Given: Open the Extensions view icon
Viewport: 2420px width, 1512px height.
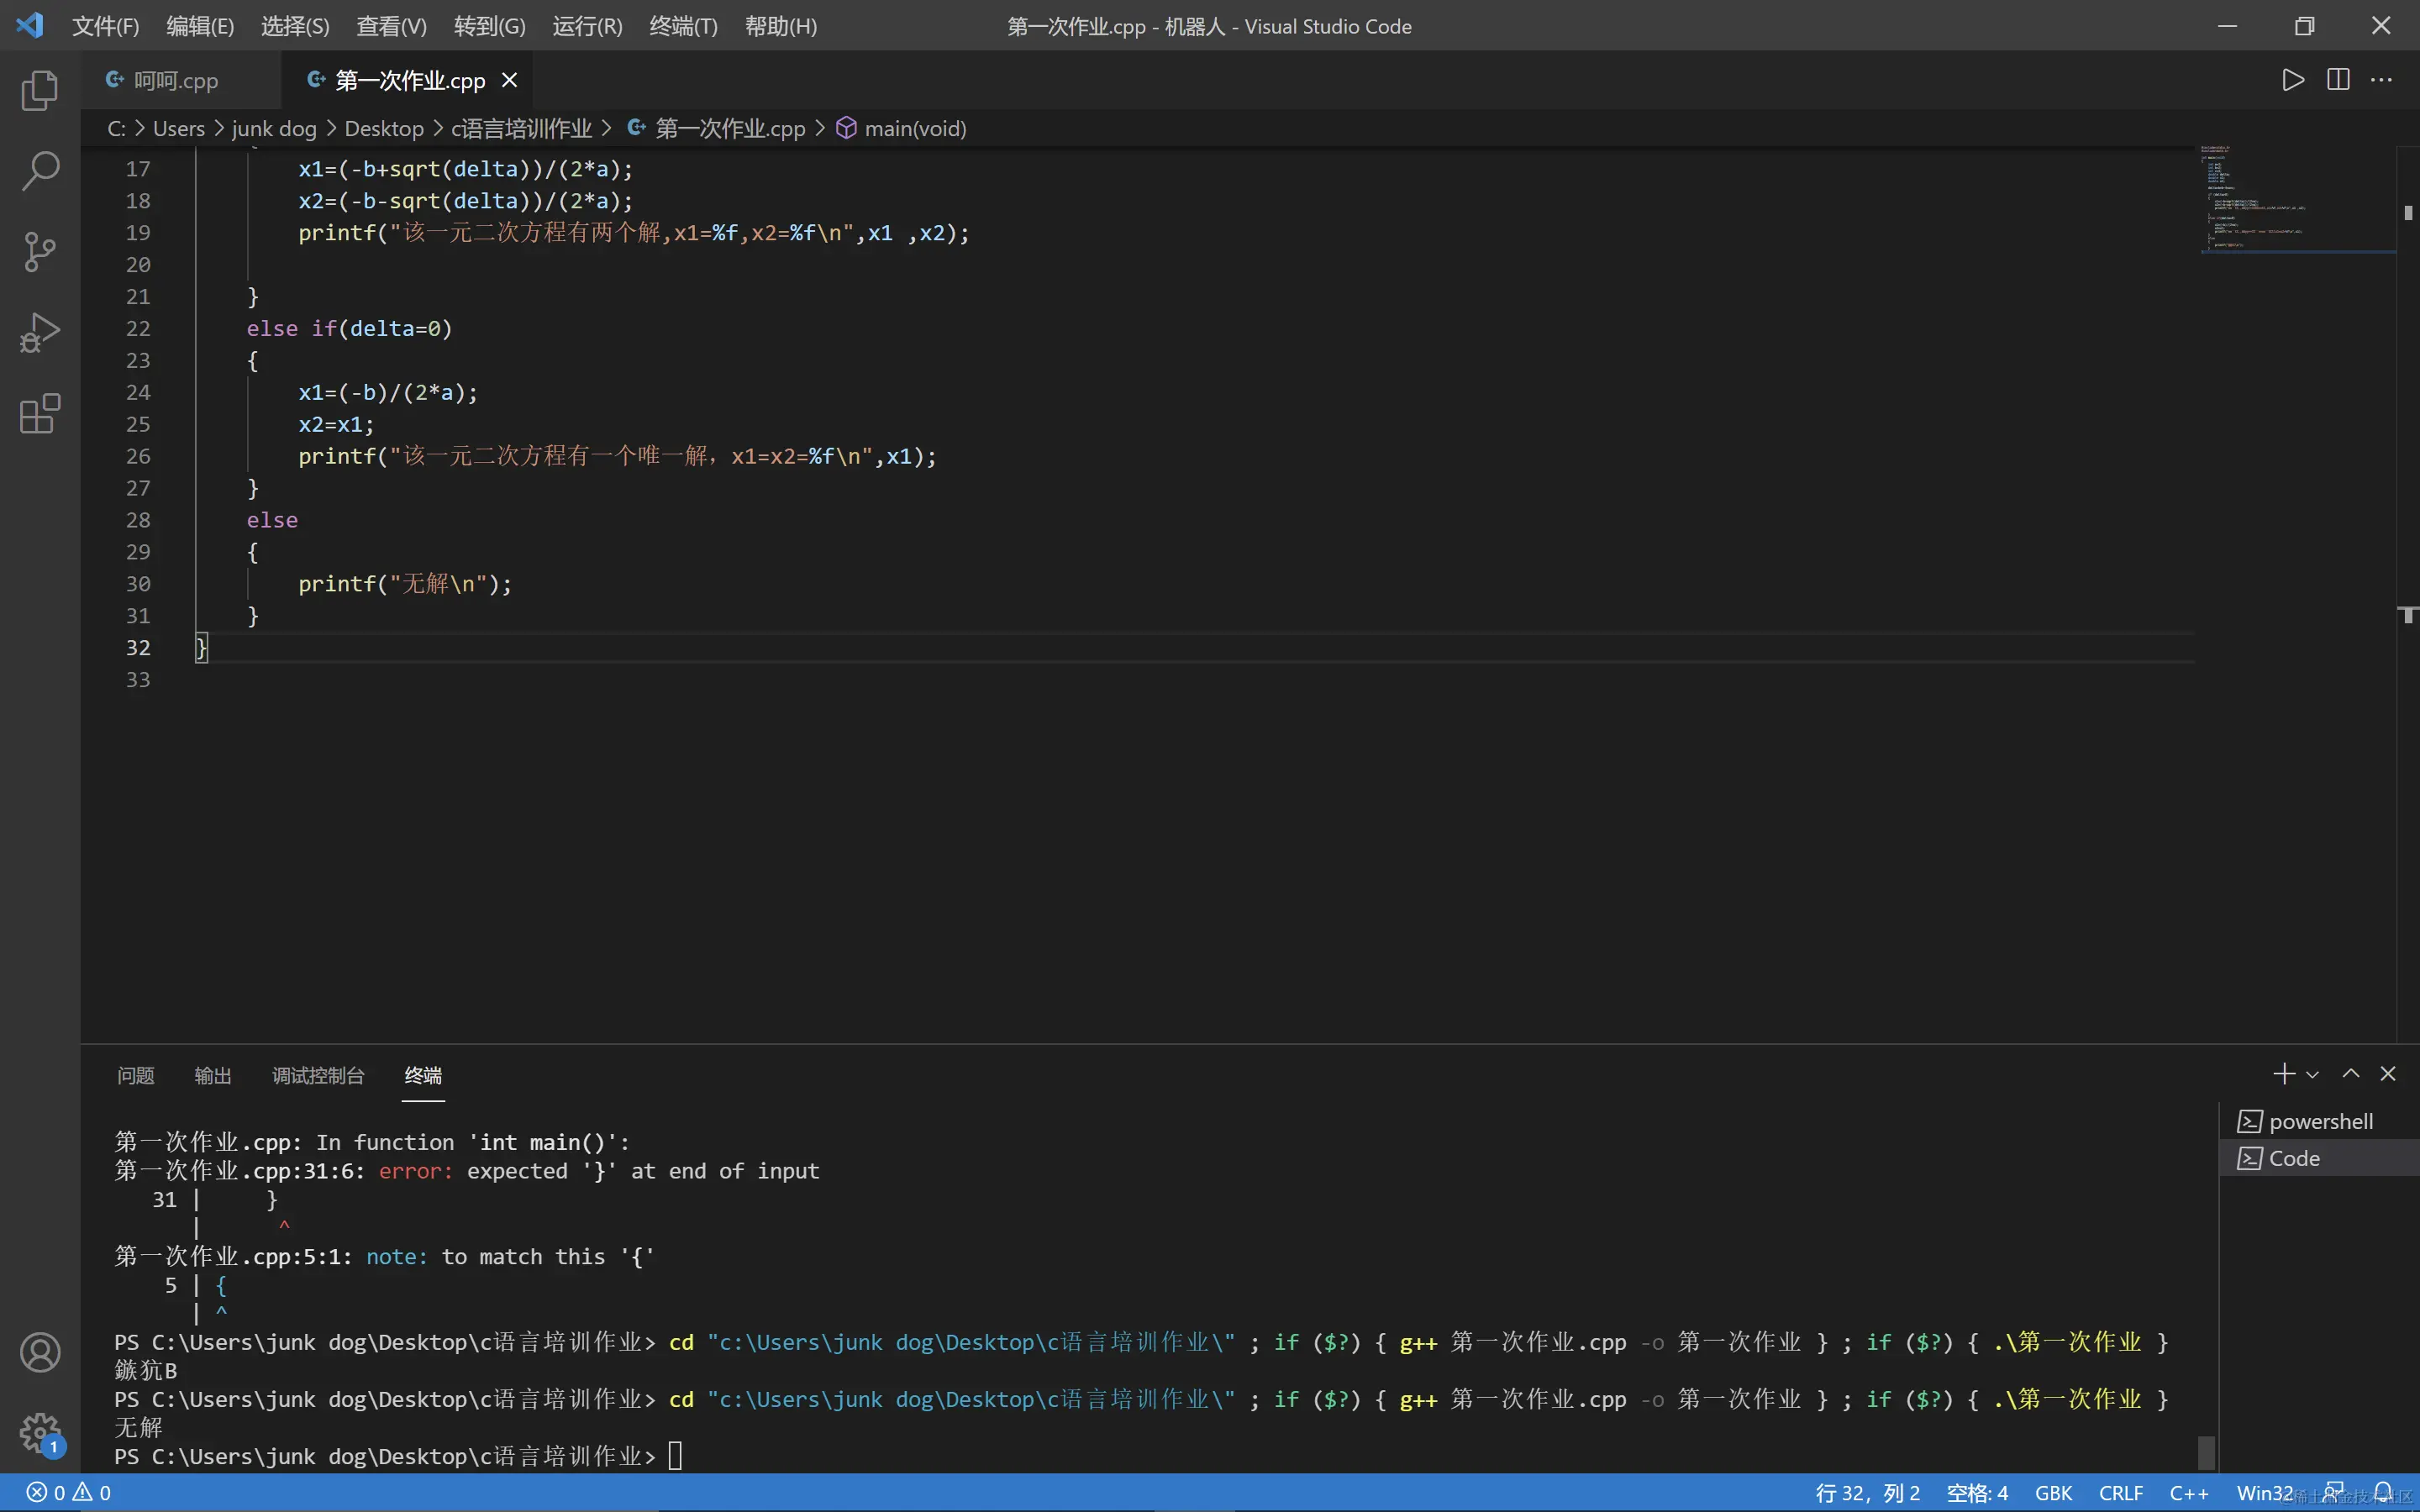Looking at the screenshot, I should tap(40, 414).
